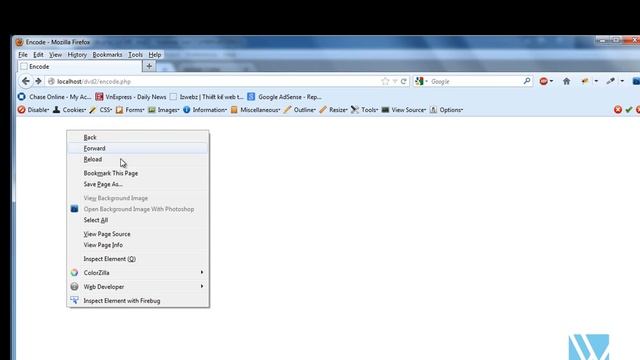Click the reload icon in the address bar

pos(404,81)
